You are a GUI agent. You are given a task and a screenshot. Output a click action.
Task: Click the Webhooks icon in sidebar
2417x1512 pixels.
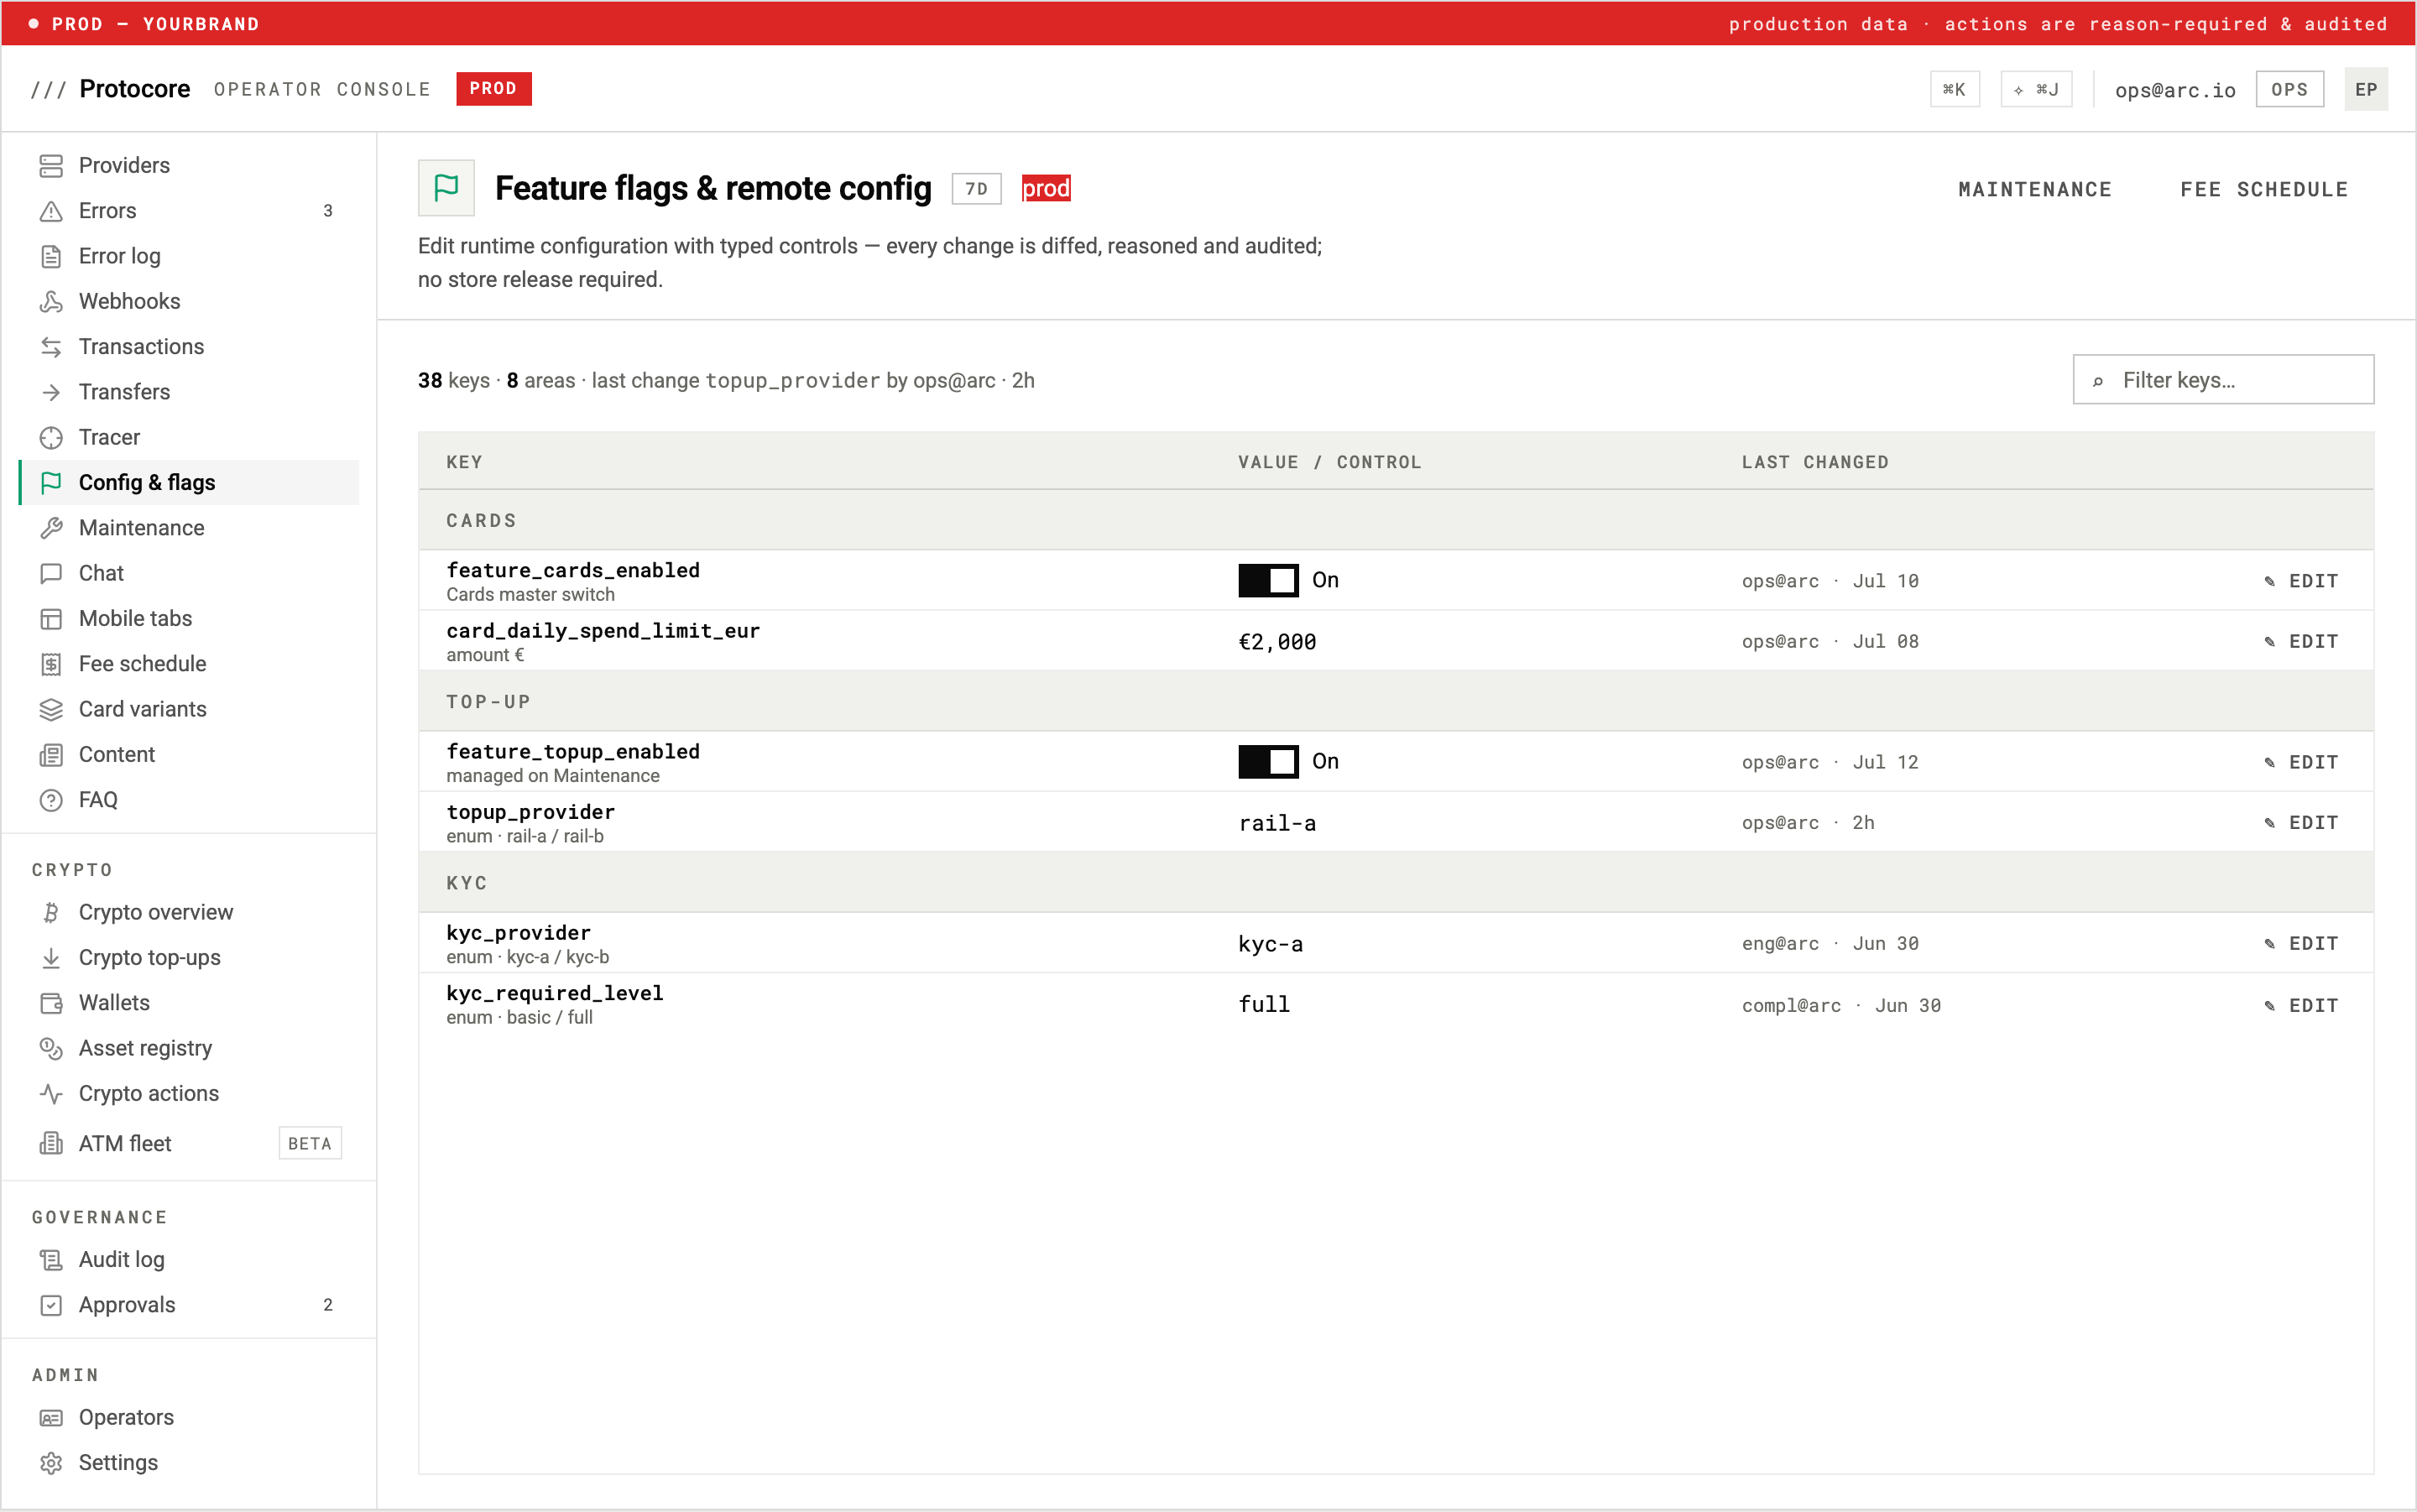click(x=51, y=301)
